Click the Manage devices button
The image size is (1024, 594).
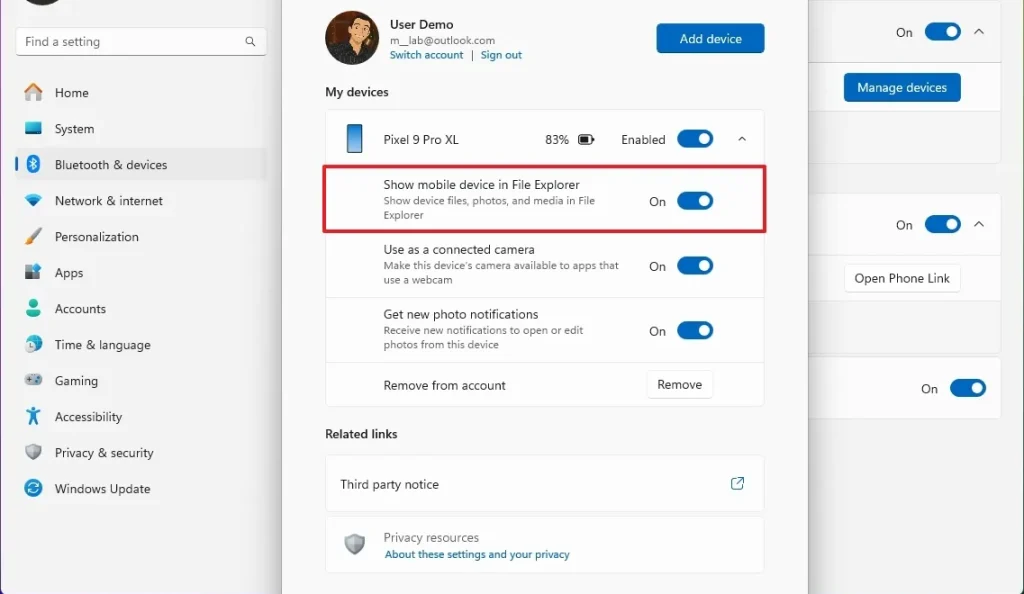click(901, 87)
